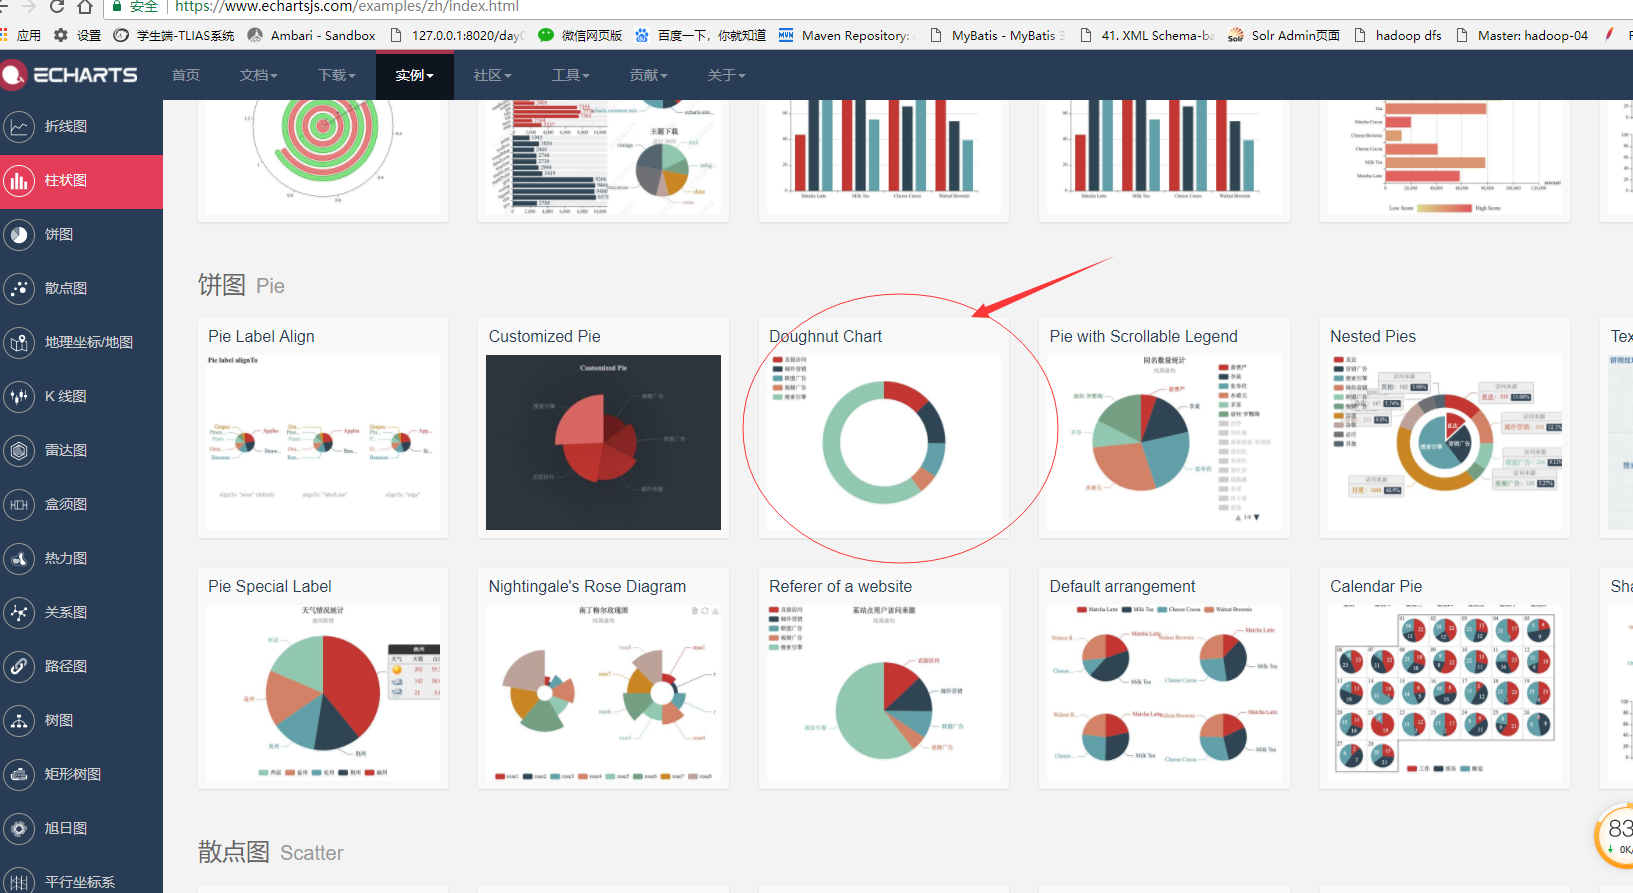Open the 工具 dropdown menu
The image size is (1633, 893).
click(570, 75)
